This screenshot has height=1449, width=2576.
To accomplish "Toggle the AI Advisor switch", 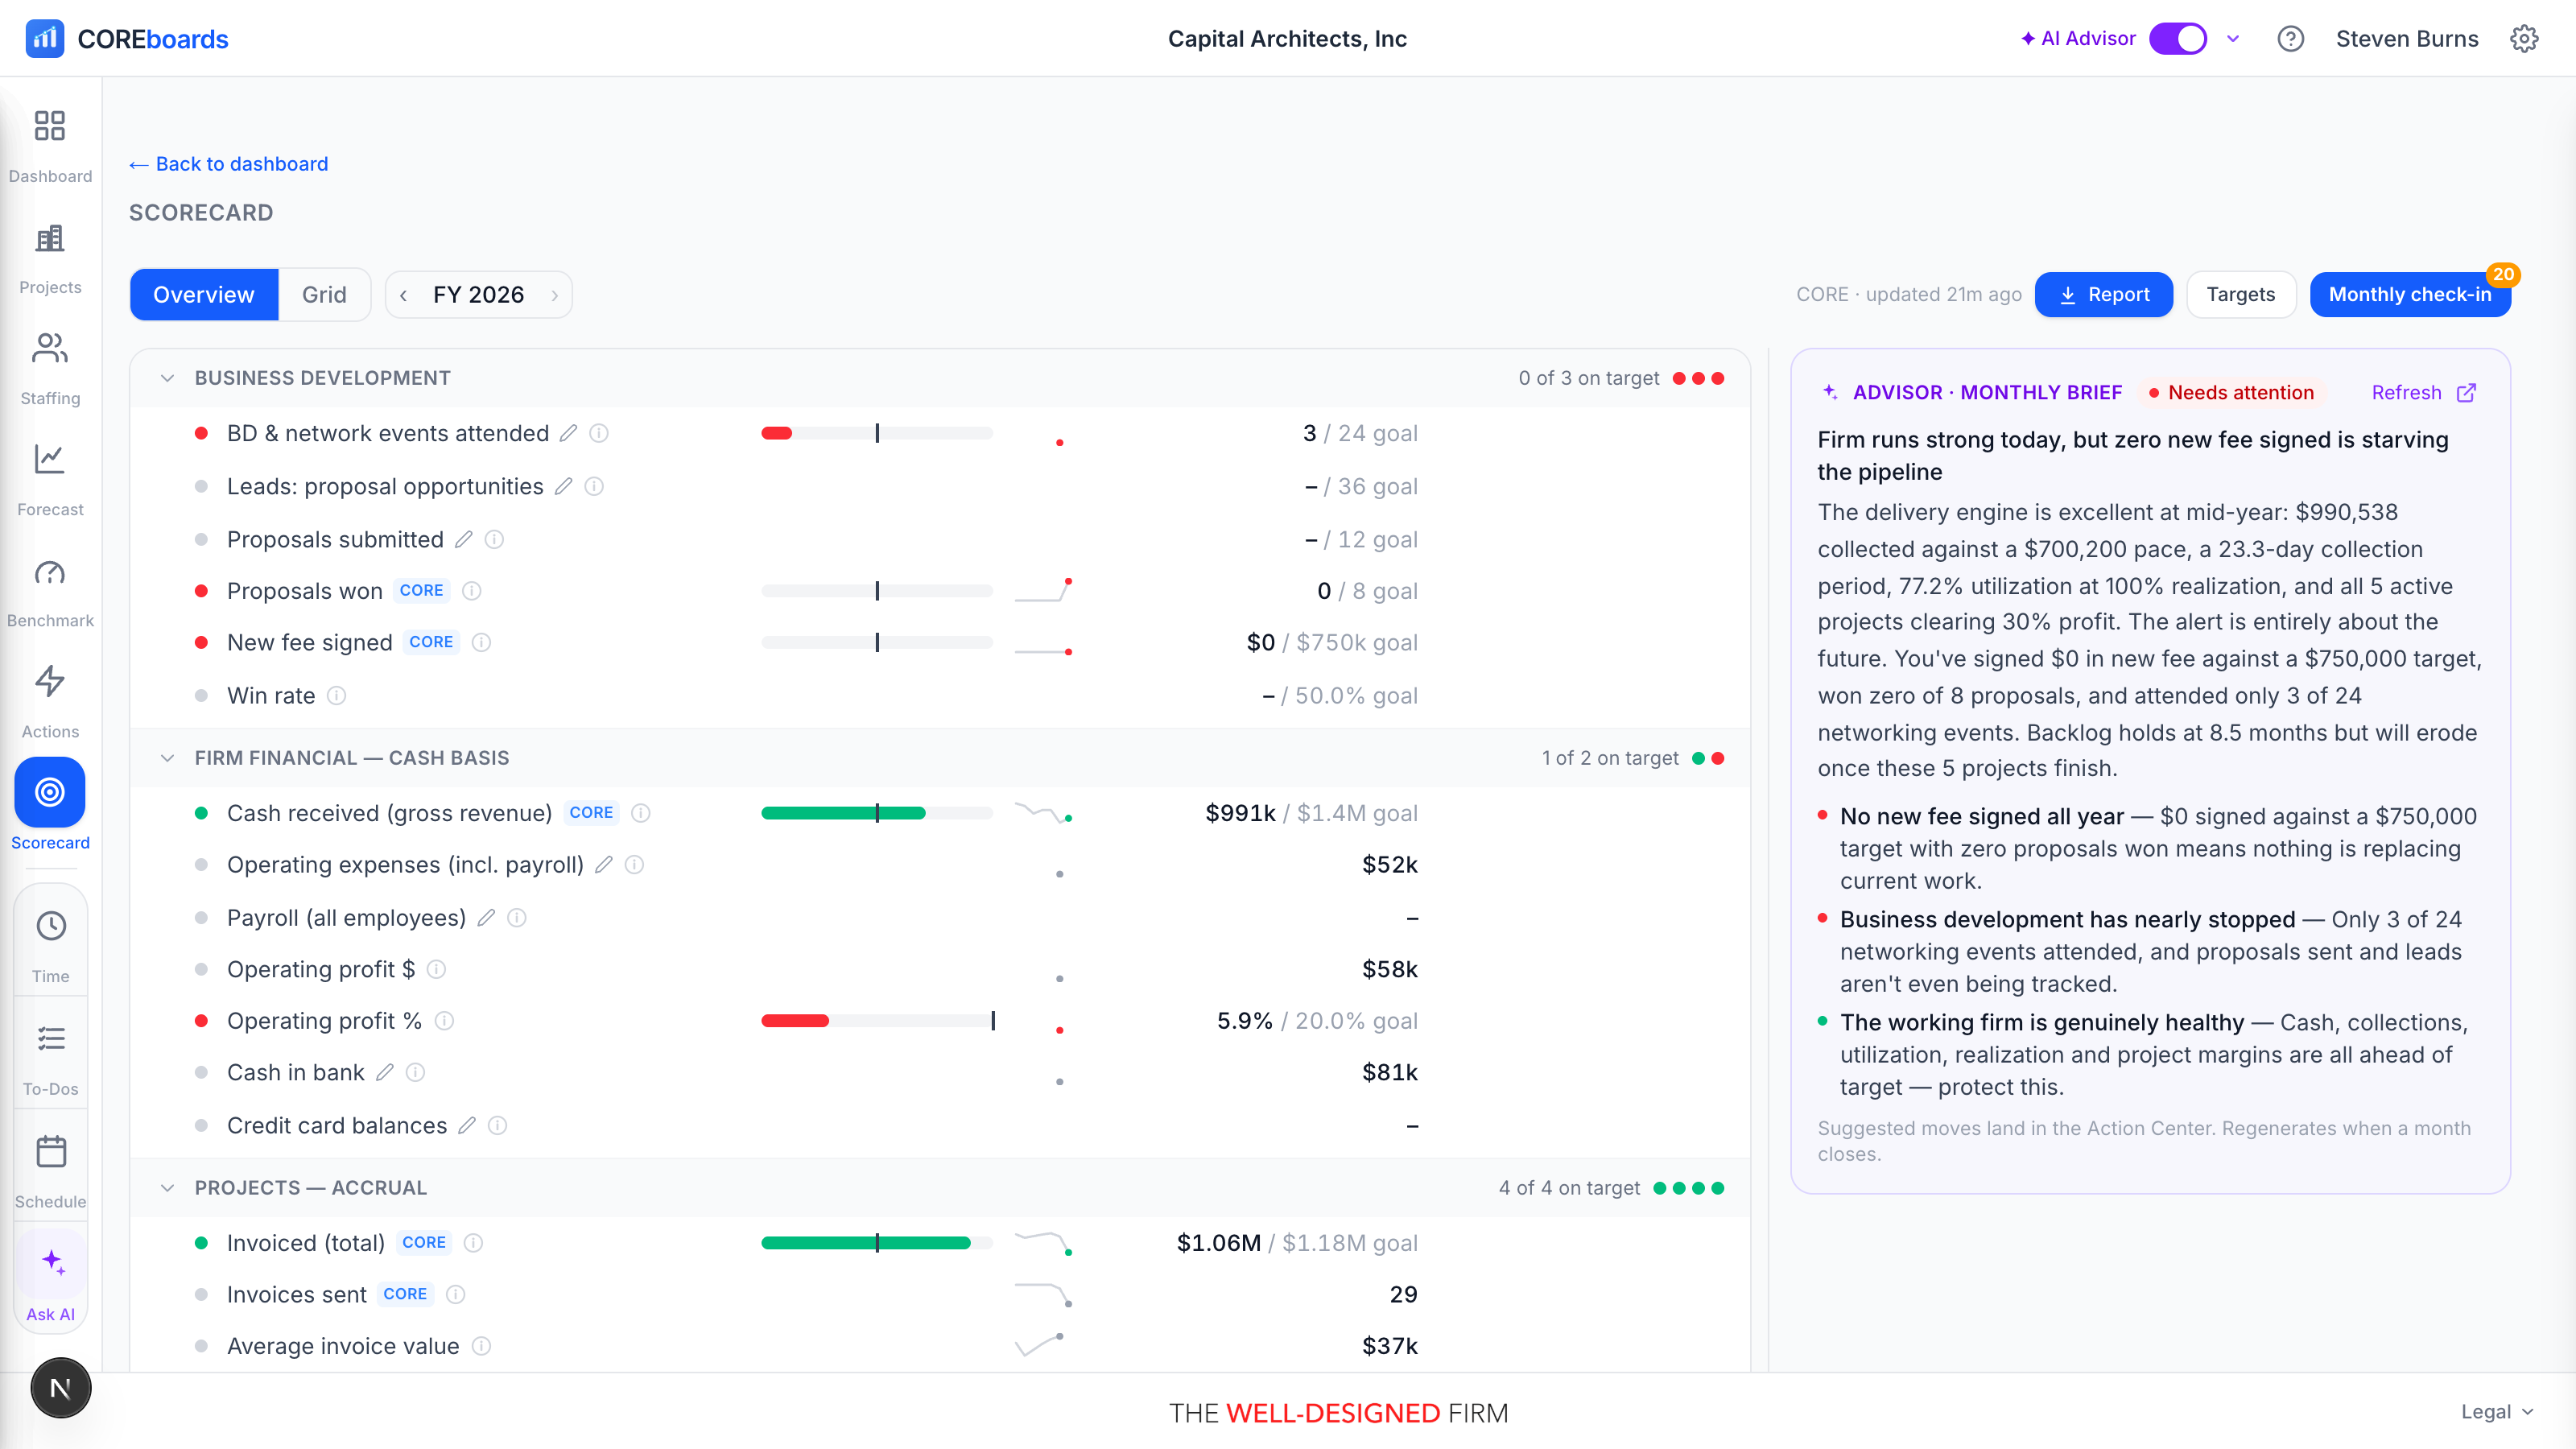I will pyautogui.click(x=2177, y=39).
